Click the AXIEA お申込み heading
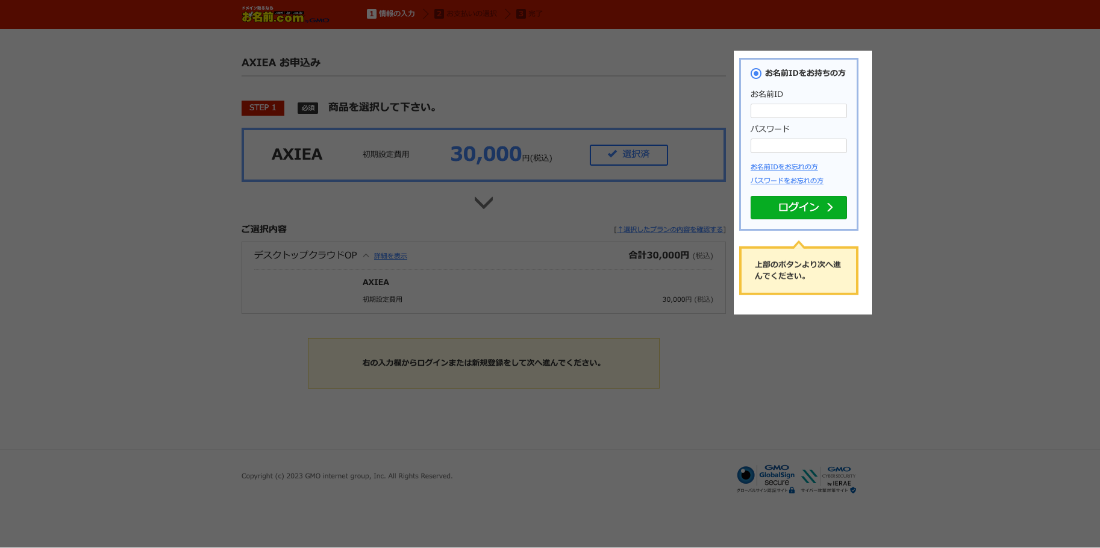1100x548 pixels. 281,62
